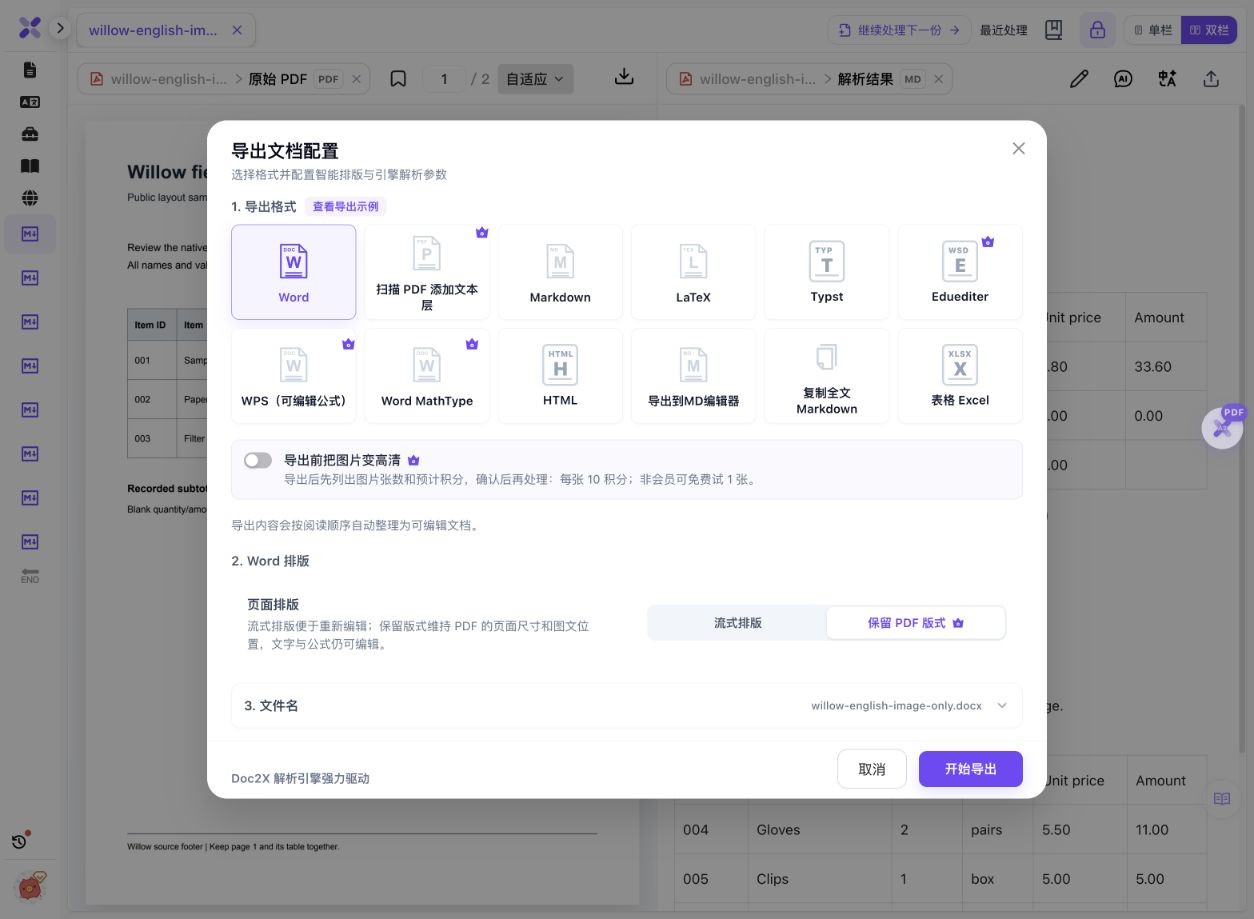Choose the scanned PDF text layer format

click(427, 272)
